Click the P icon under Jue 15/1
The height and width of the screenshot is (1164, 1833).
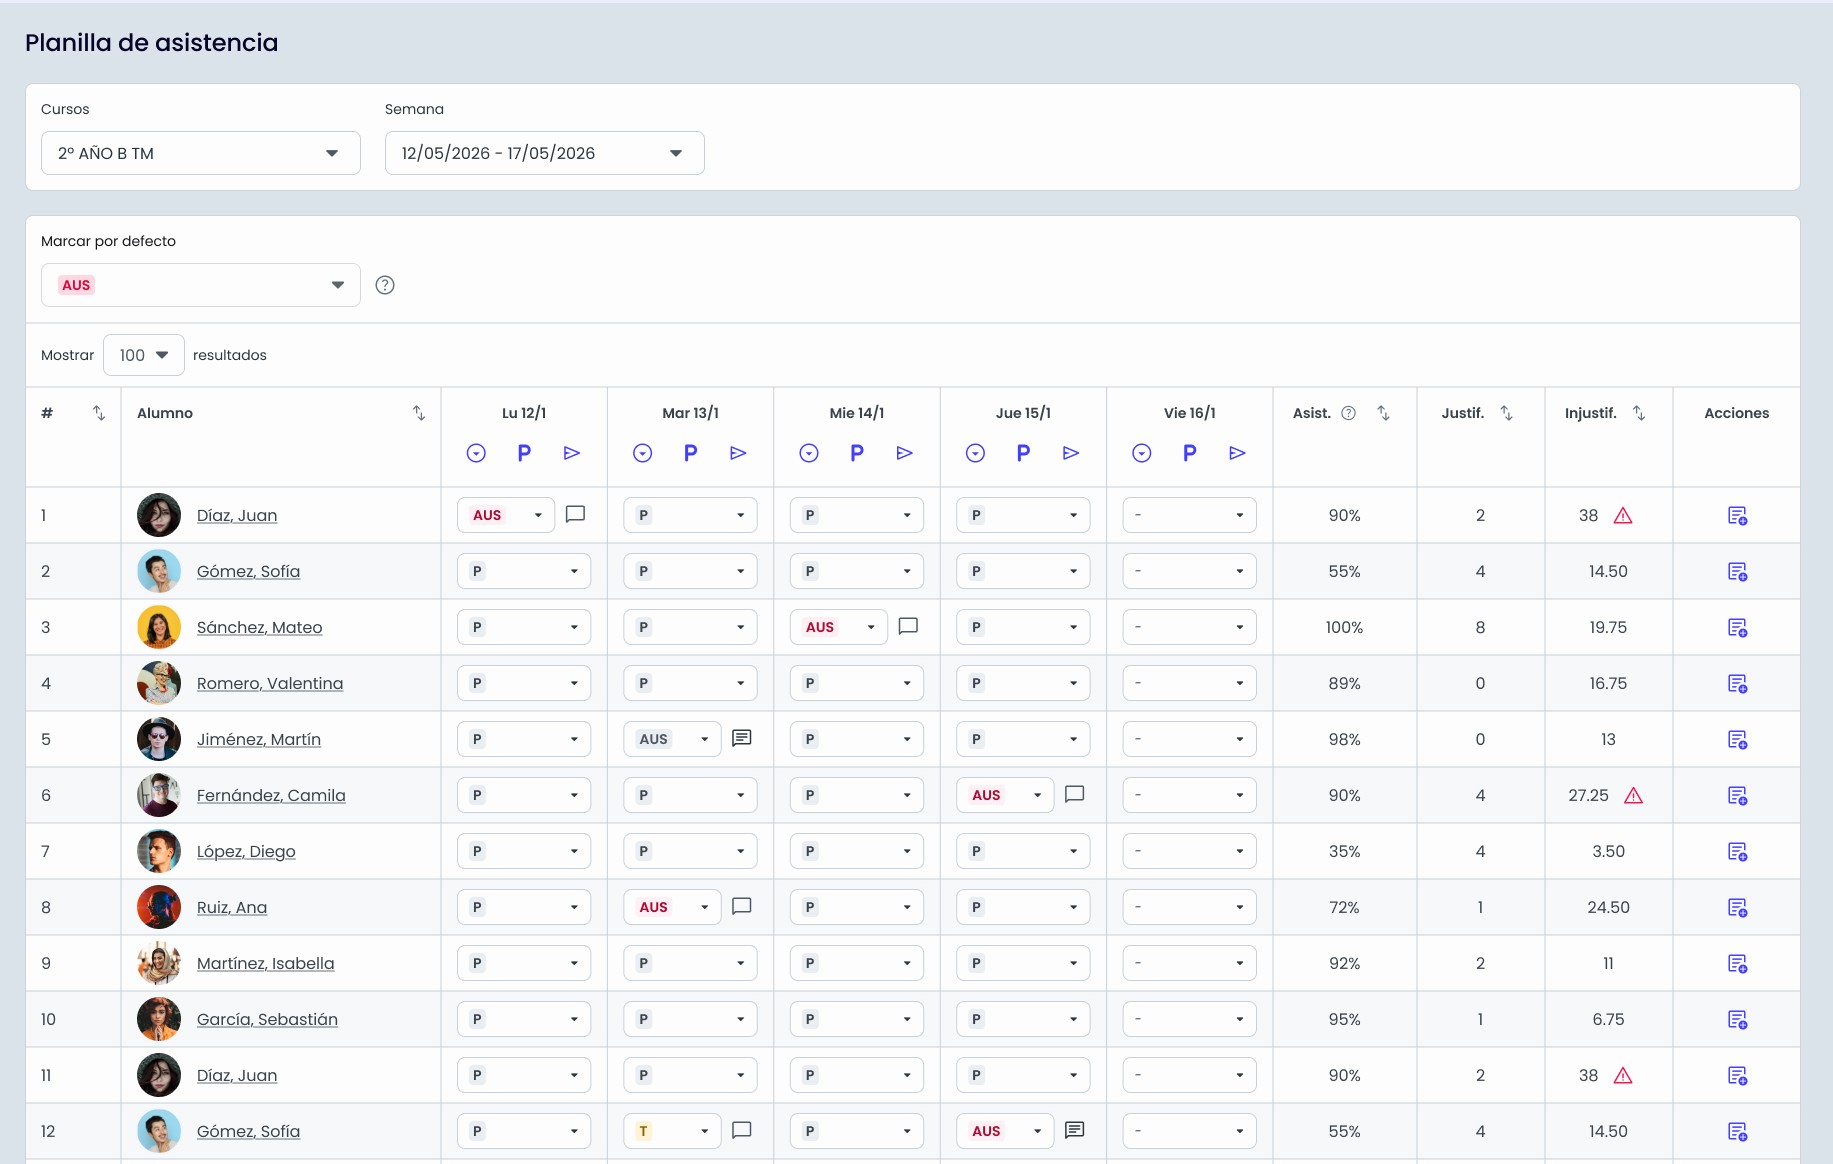pyautogui.click(x=1023, y=453)
